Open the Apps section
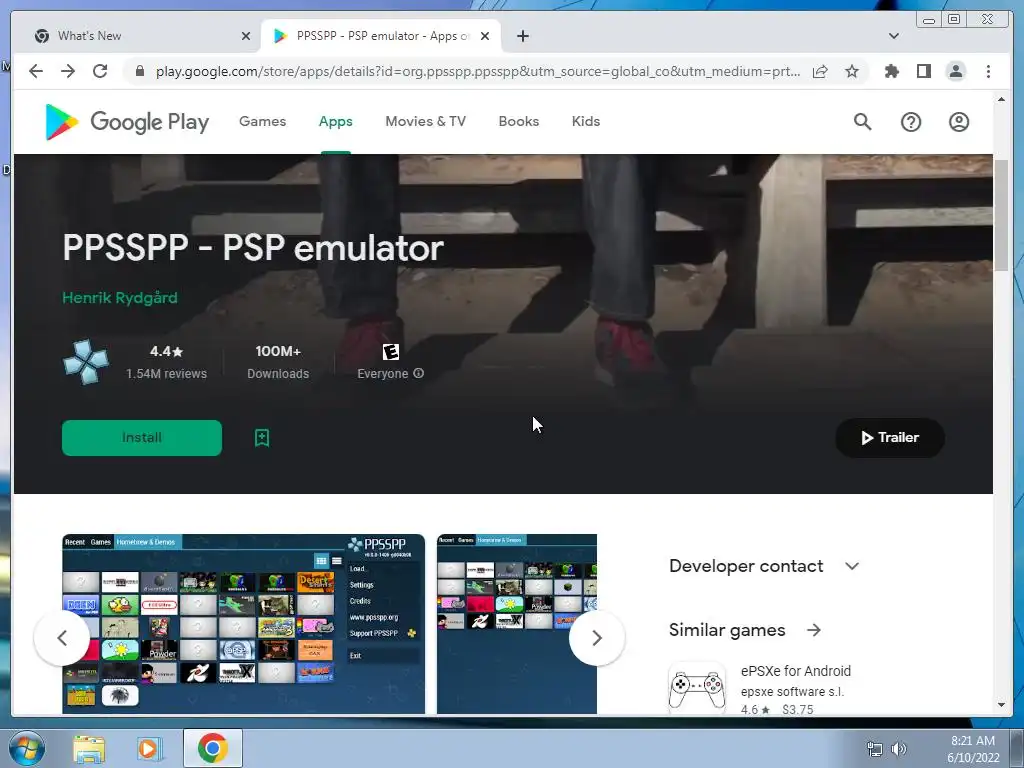 [336, 121]
